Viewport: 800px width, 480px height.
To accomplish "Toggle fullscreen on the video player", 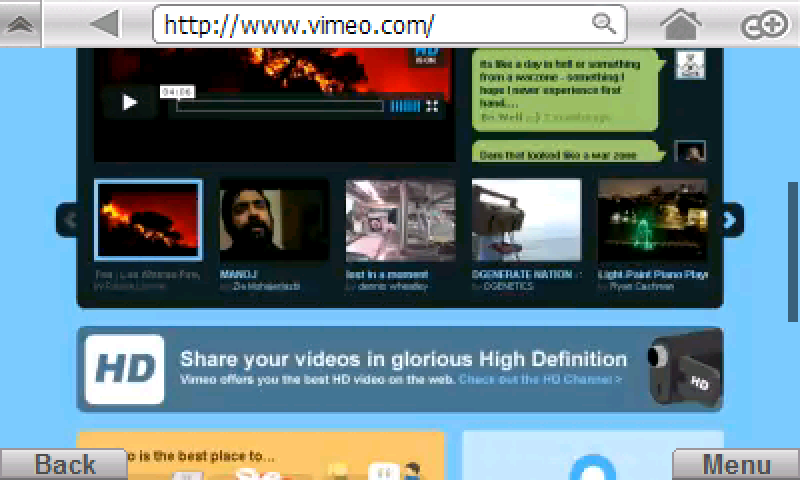I will coord(432,106).
